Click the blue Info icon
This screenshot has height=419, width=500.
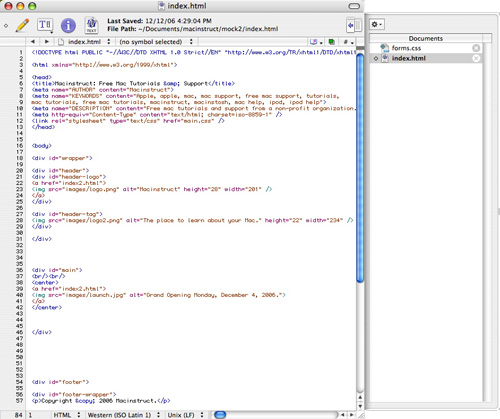tap(68, 25)
